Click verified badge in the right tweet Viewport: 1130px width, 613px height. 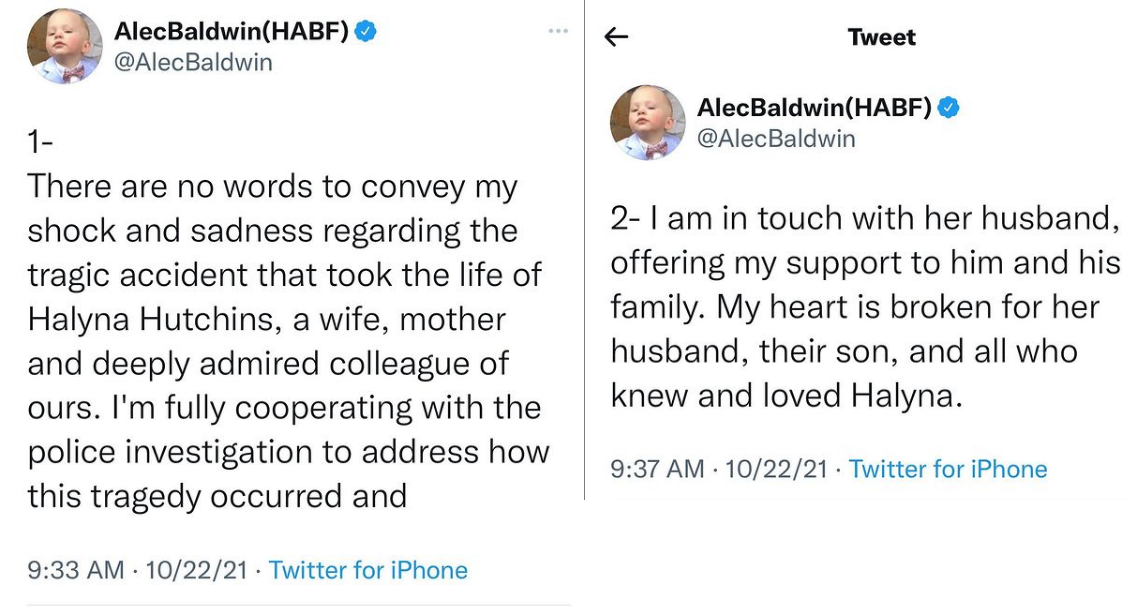pyautogui.click(x=948, y=107)
